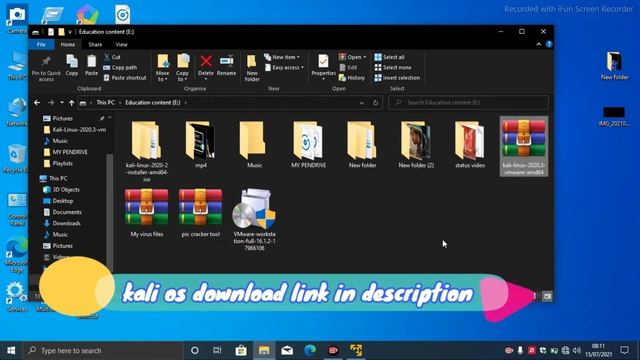Switch to the Share tab
The image size is (640, 360).
pyautogui.click(x=95, y=44)
